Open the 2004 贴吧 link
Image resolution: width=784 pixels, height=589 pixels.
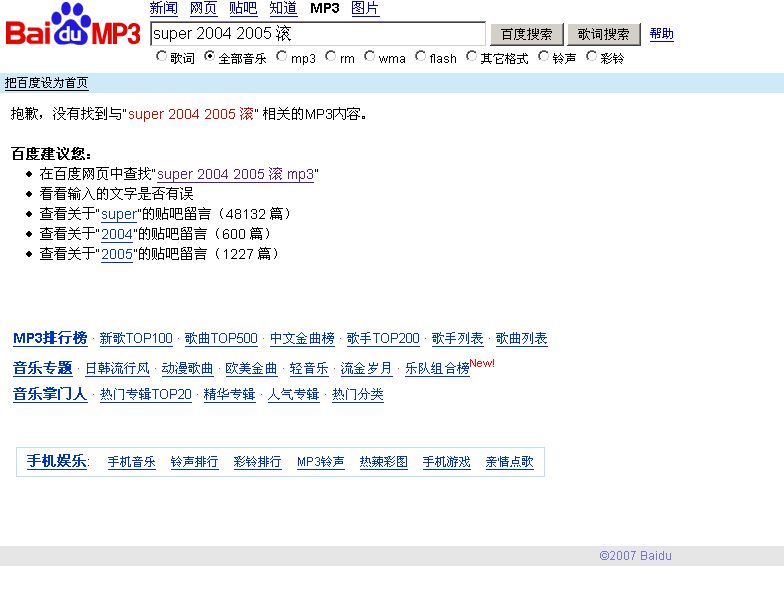[x=116, y=234]
